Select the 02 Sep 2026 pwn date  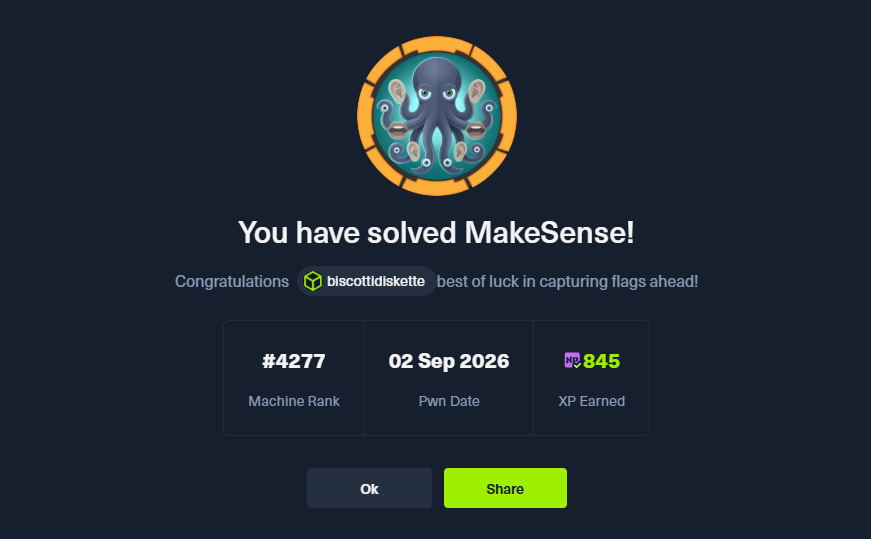tap(449, 361)
